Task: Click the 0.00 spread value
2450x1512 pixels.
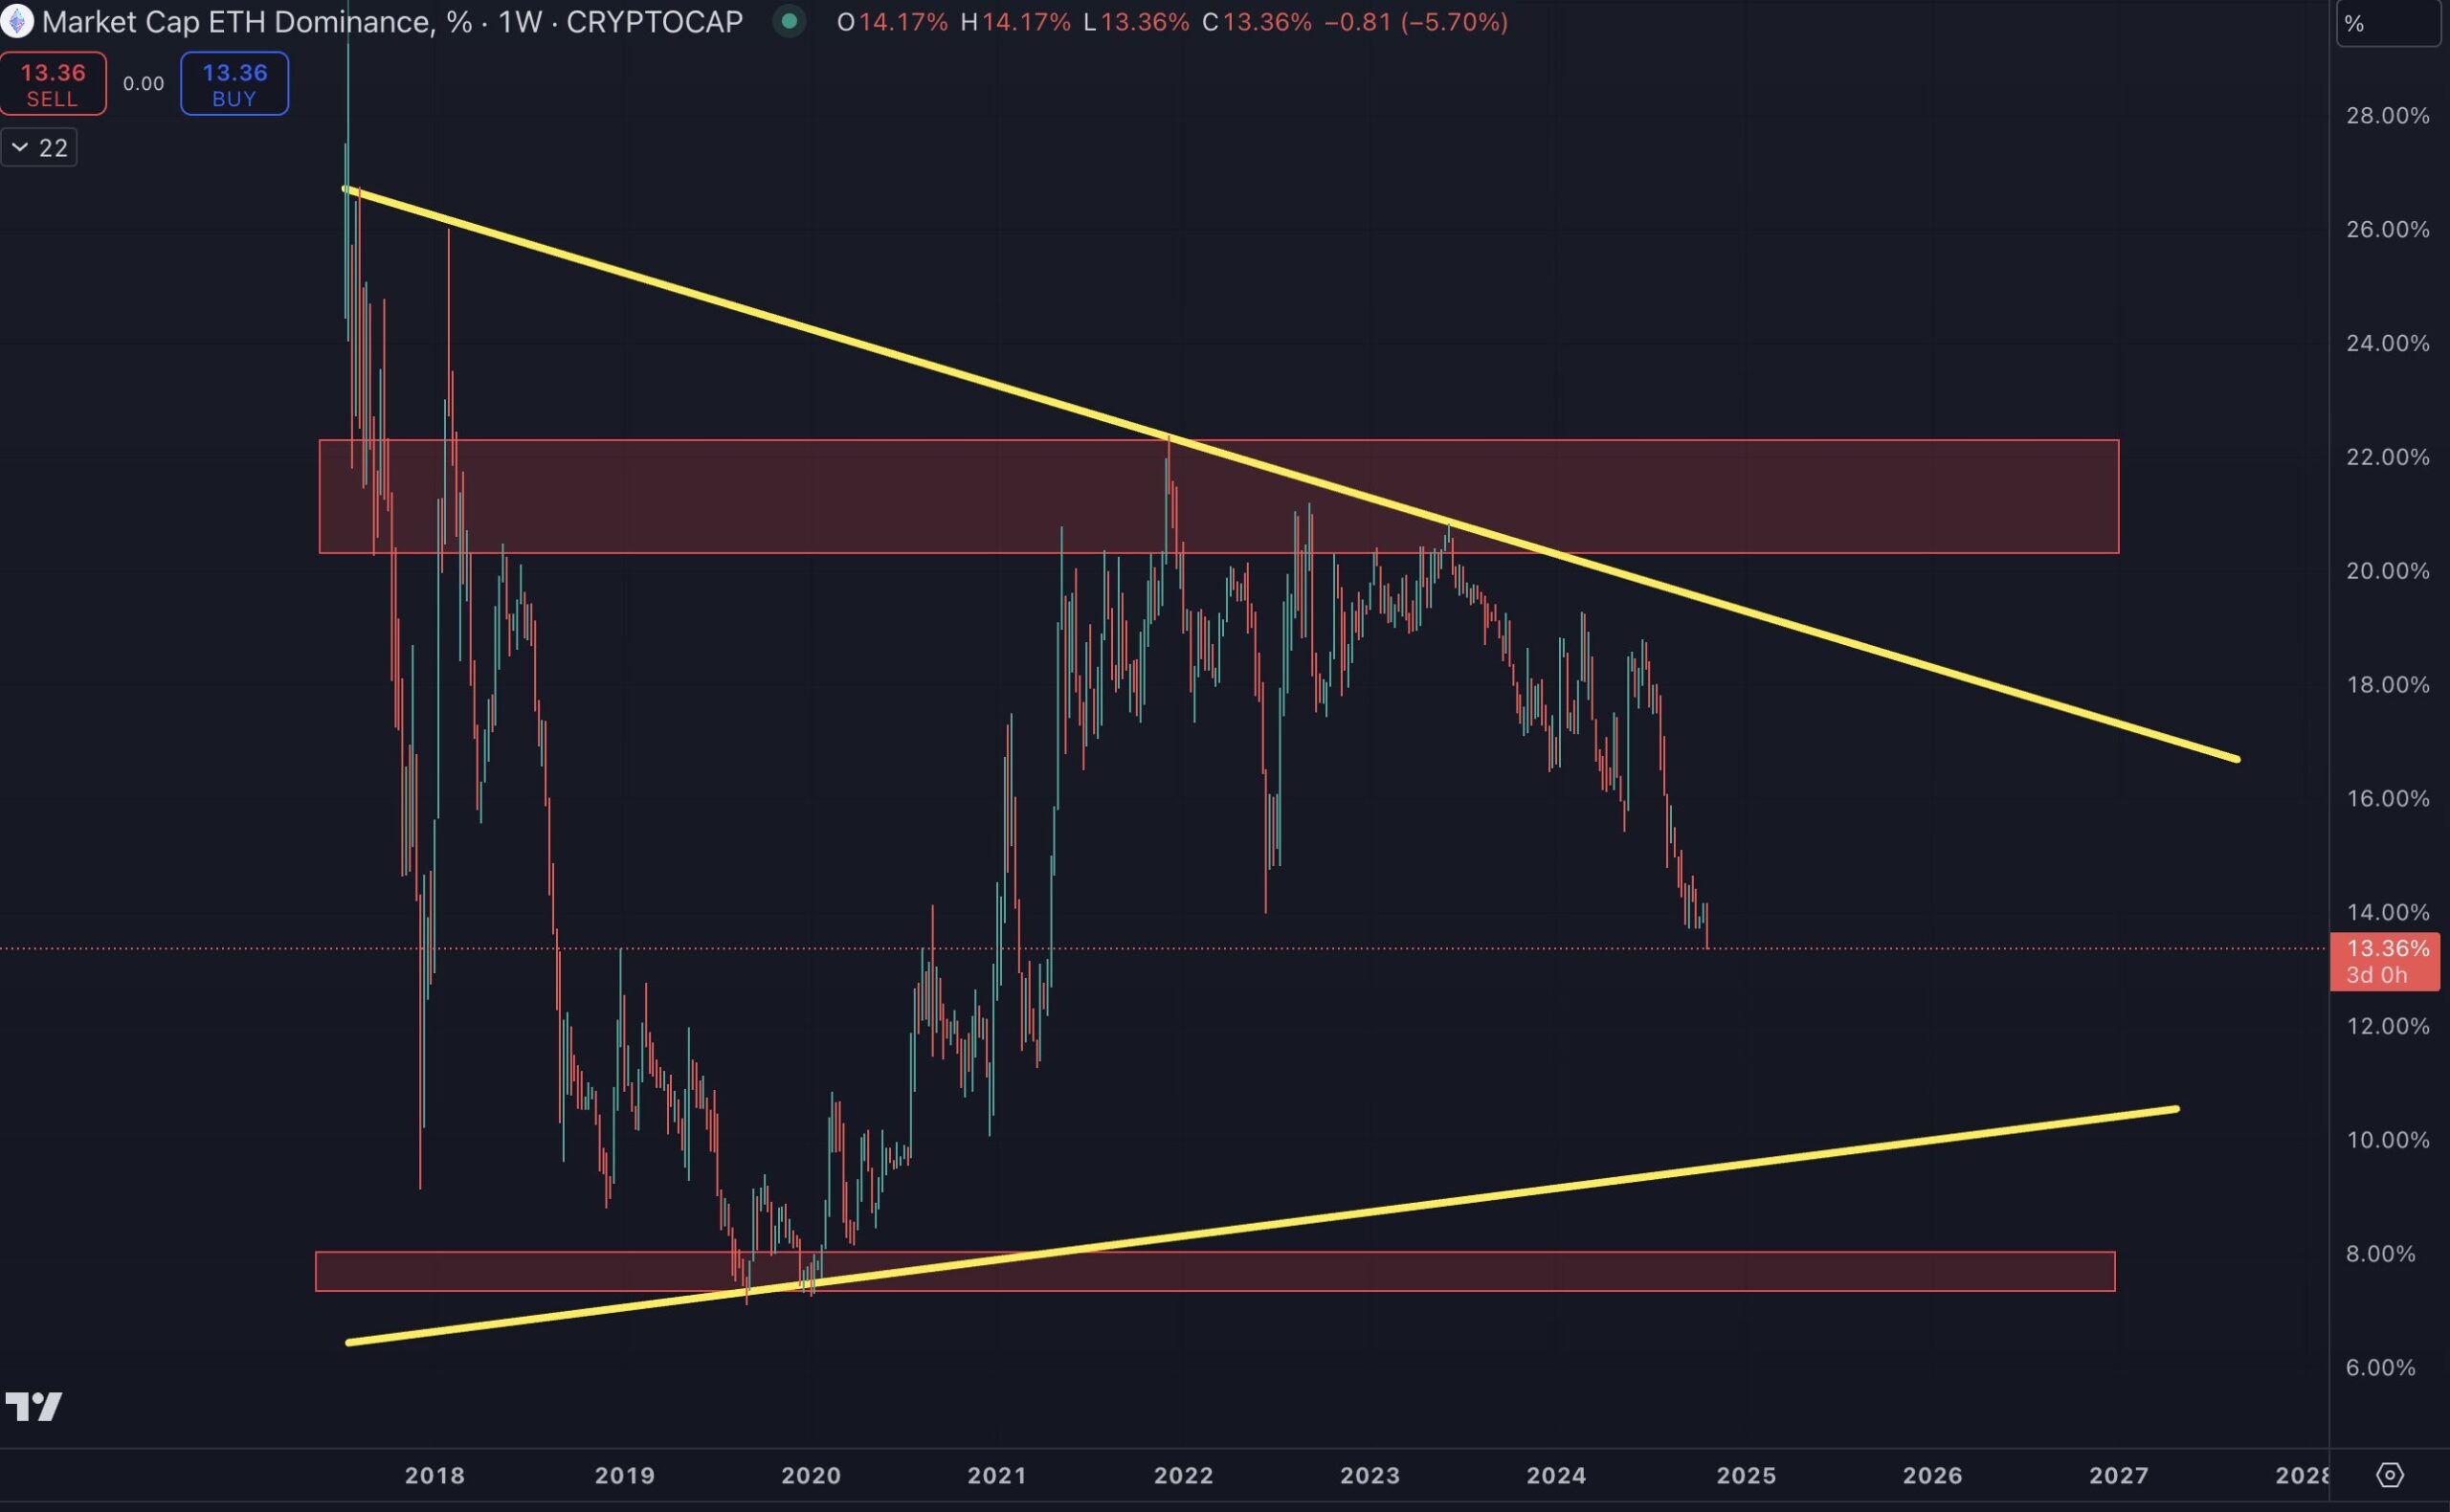Action: pos(143,84)
